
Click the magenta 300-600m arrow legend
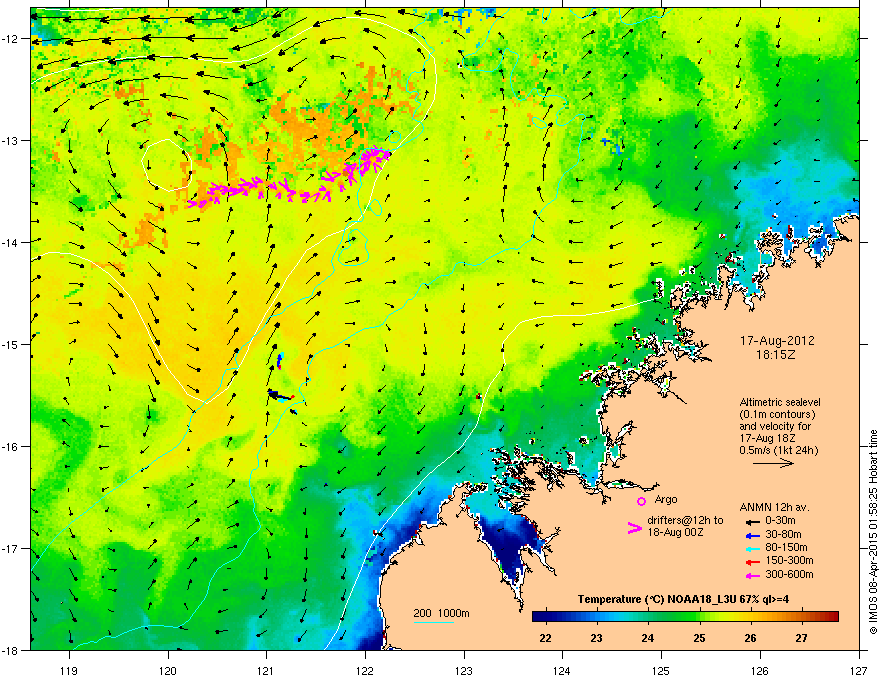point(751,575)
